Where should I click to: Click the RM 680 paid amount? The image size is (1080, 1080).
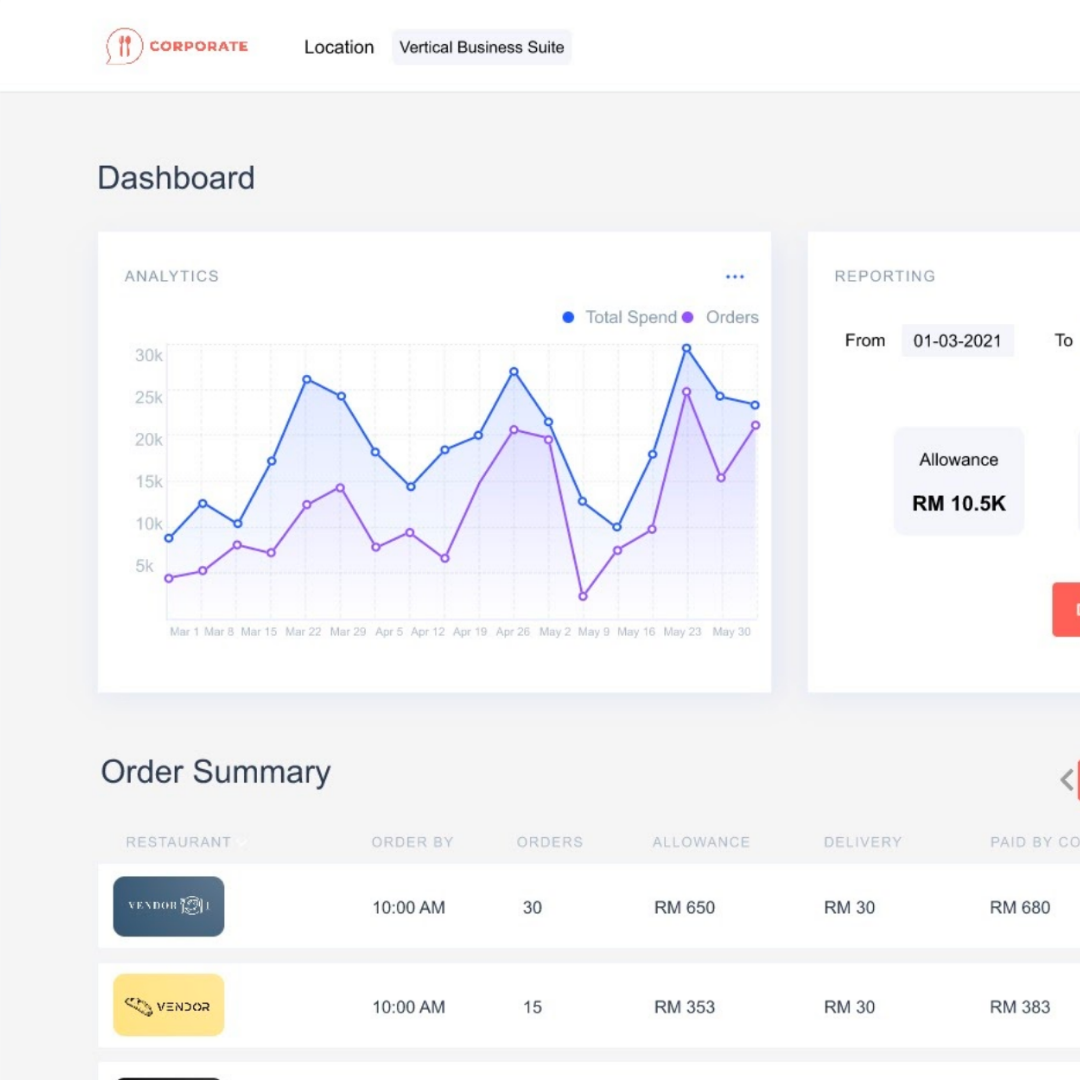pos(1019,907)
